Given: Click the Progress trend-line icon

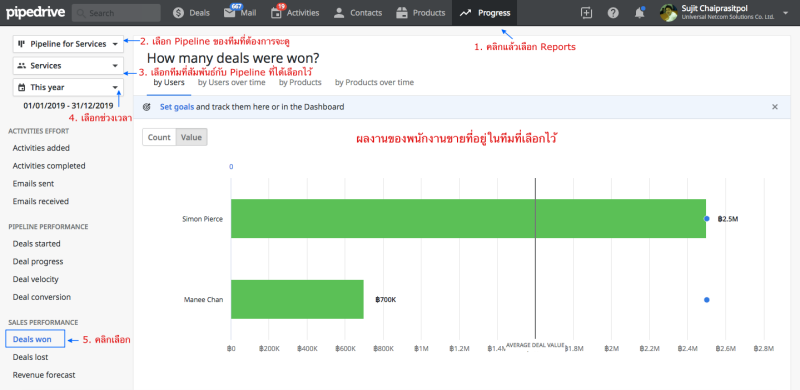Looking at the screenshot, I should (x=465, y=13).
